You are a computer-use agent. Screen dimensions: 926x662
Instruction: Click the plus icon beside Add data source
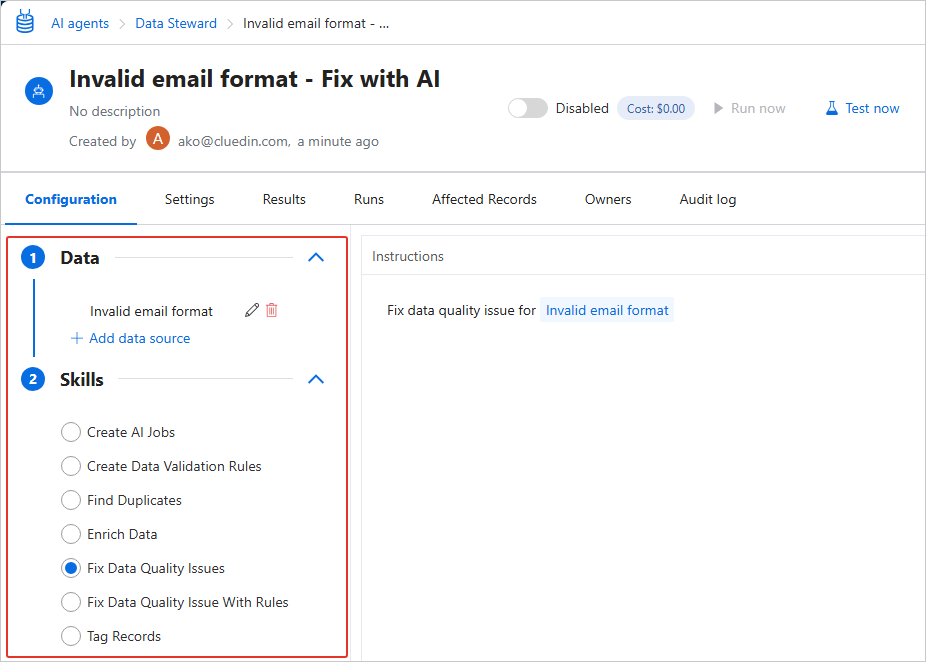[77, 338]
